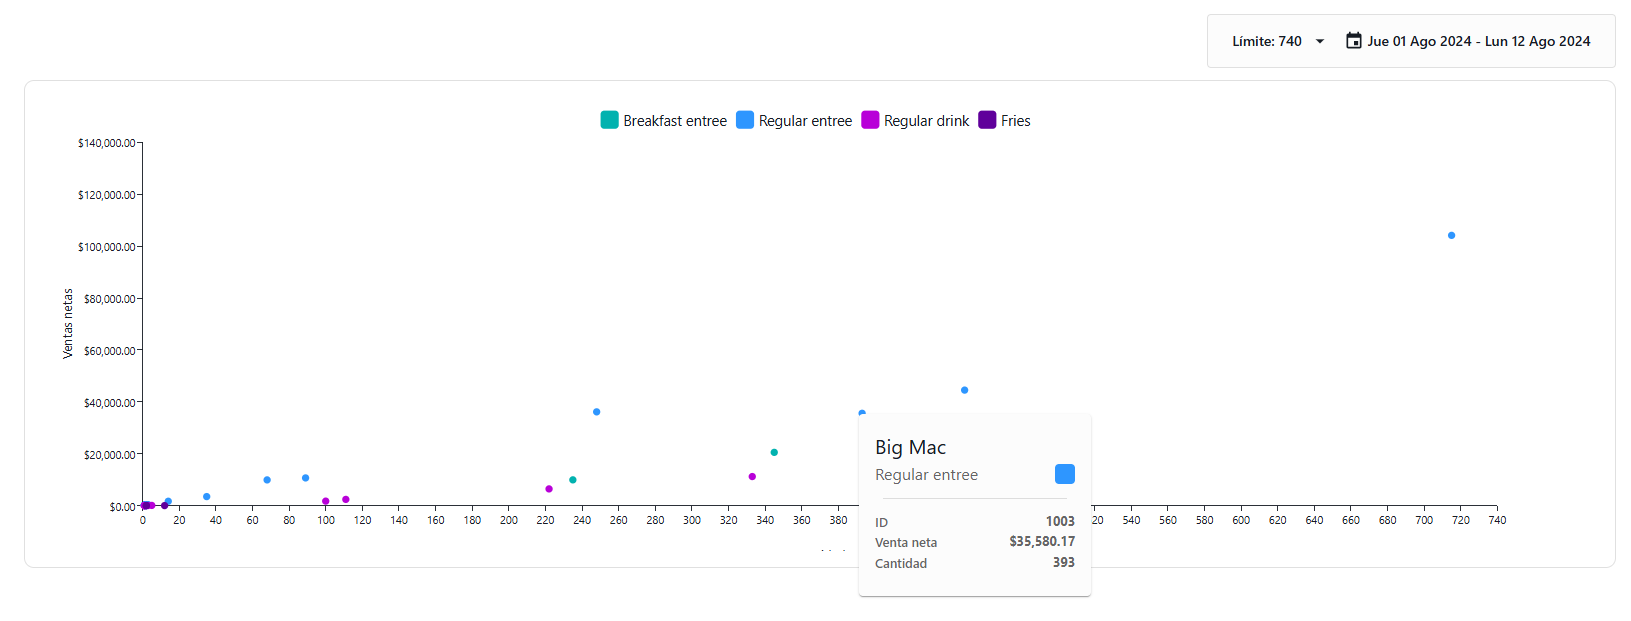The height and width of the screenshot is (621, 1631).
Task: Select the teal point at $20,000 level
Action: [x=774, y=452]
